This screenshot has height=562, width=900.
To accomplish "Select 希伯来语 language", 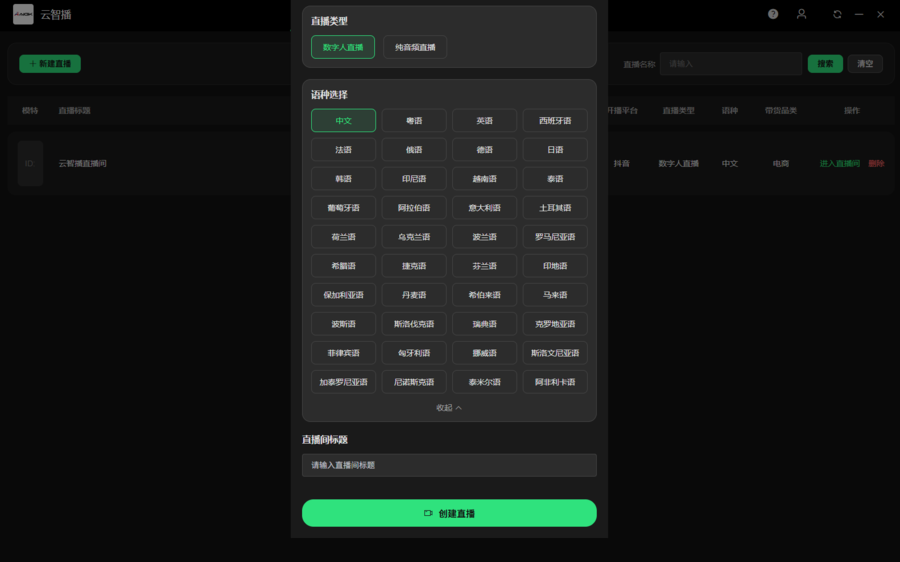I will [x=484, y=295].
